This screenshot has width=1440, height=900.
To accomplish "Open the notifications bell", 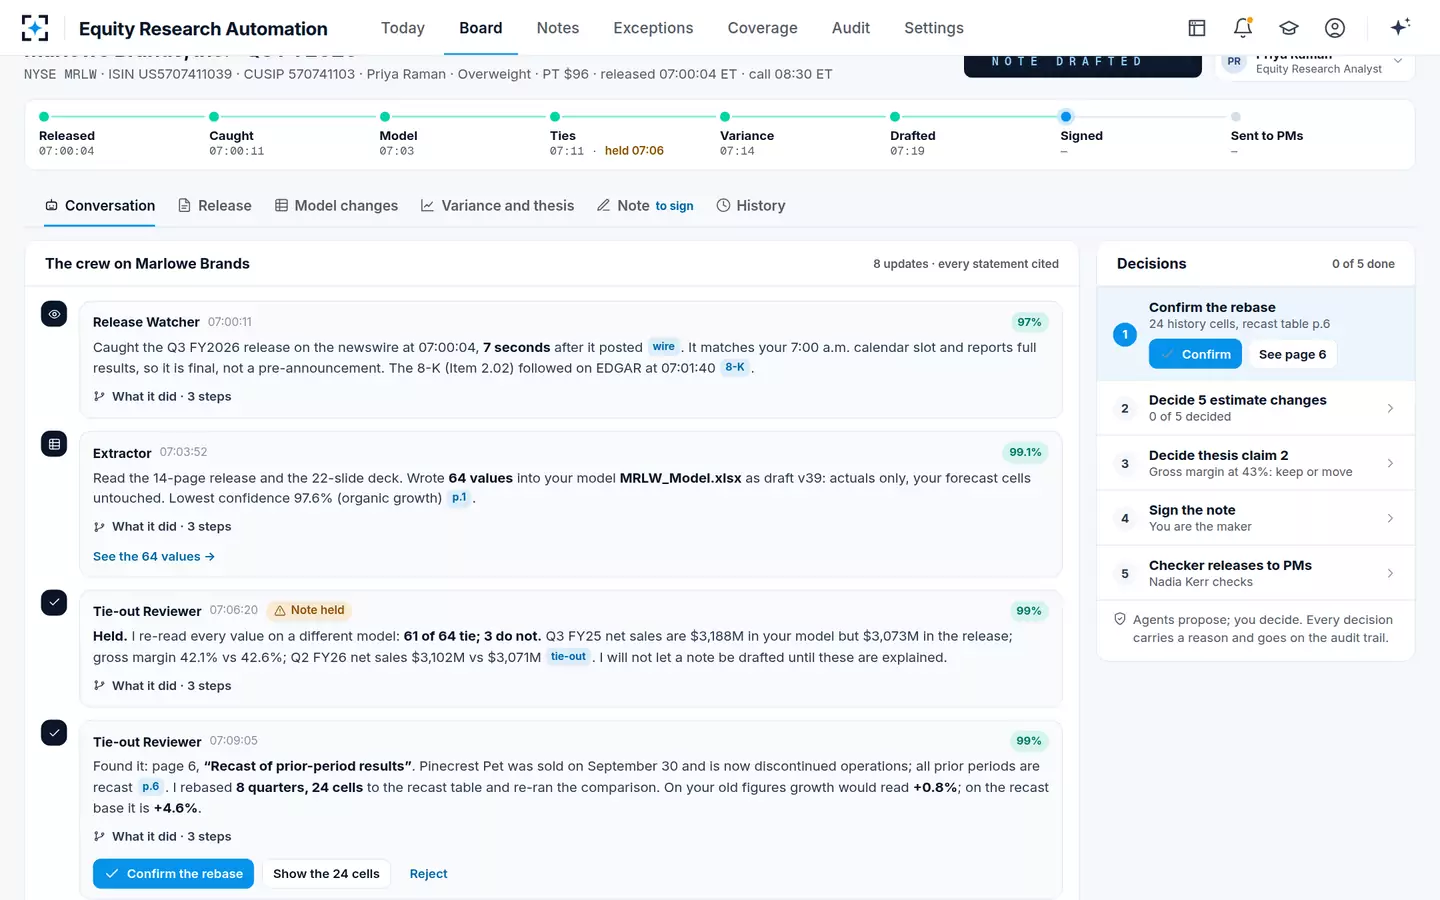I will pos(1243,28).
